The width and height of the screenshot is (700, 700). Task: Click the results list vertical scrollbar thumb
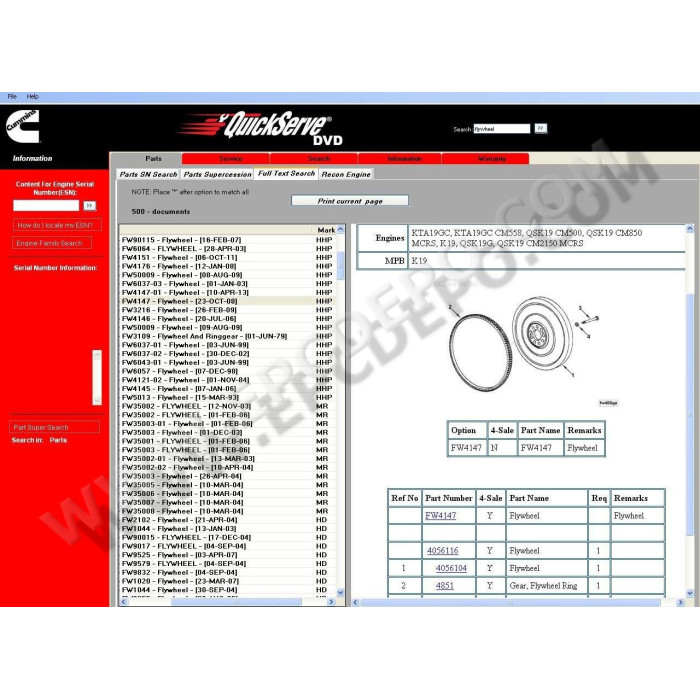[341, 266]
